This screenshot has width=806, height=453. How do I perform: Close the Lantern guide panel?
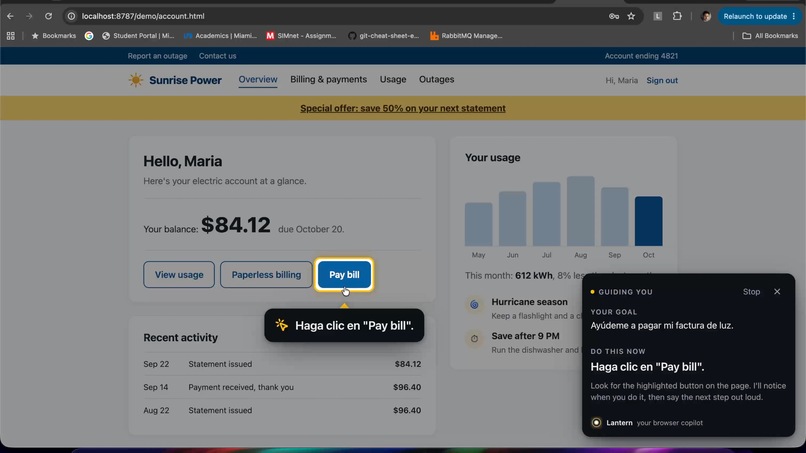[777, 292]
